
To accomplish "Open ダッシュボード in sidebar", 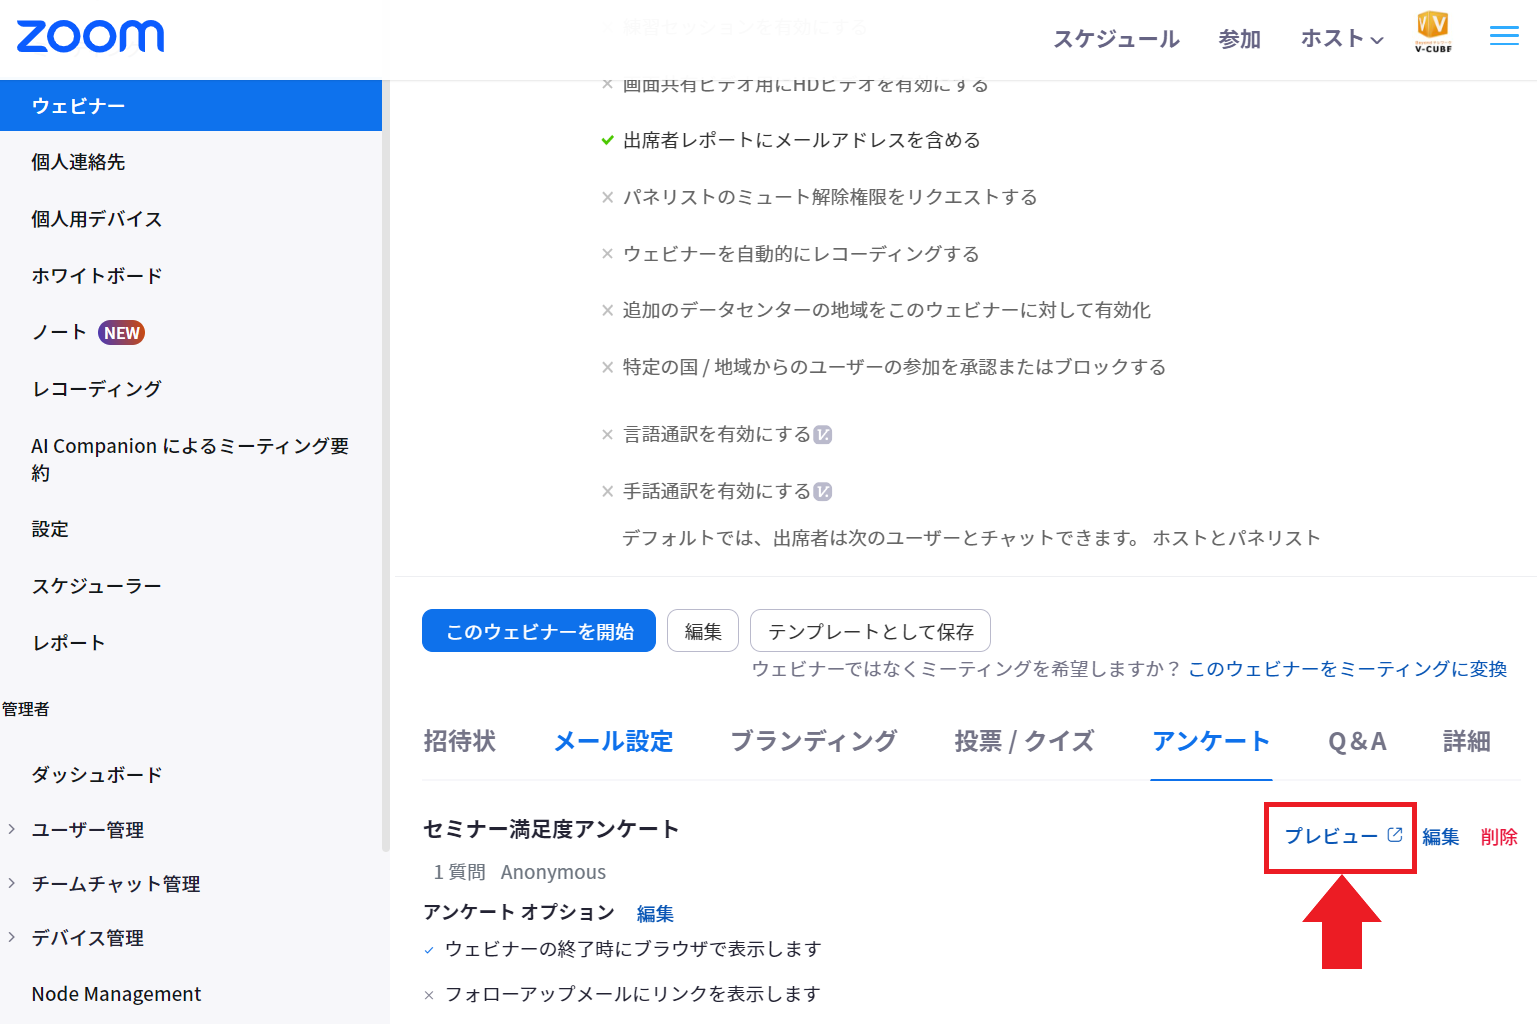I will (x=96, y=775).
